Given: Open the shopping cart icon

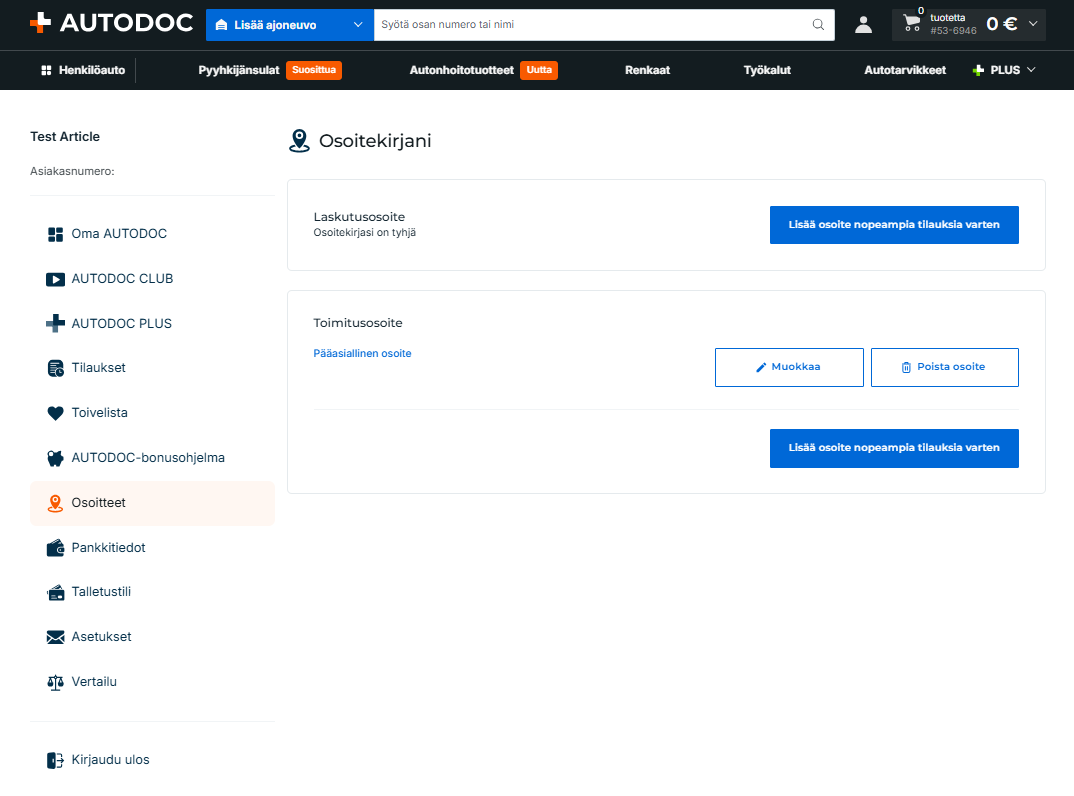Looking at the screenshot, I should click(912, 23).
